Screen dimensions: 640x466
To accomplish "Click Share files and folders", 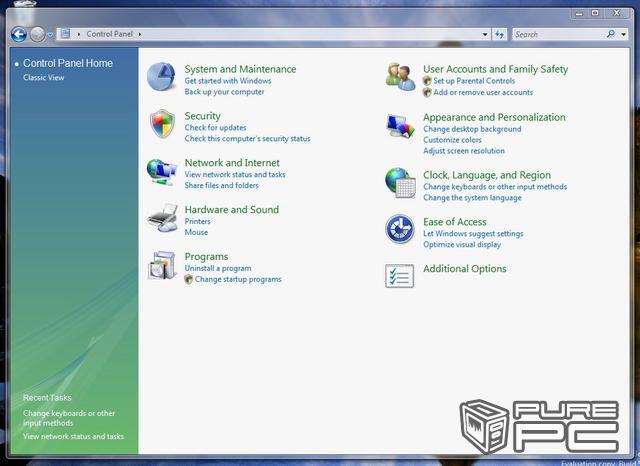I will [221, 186].
